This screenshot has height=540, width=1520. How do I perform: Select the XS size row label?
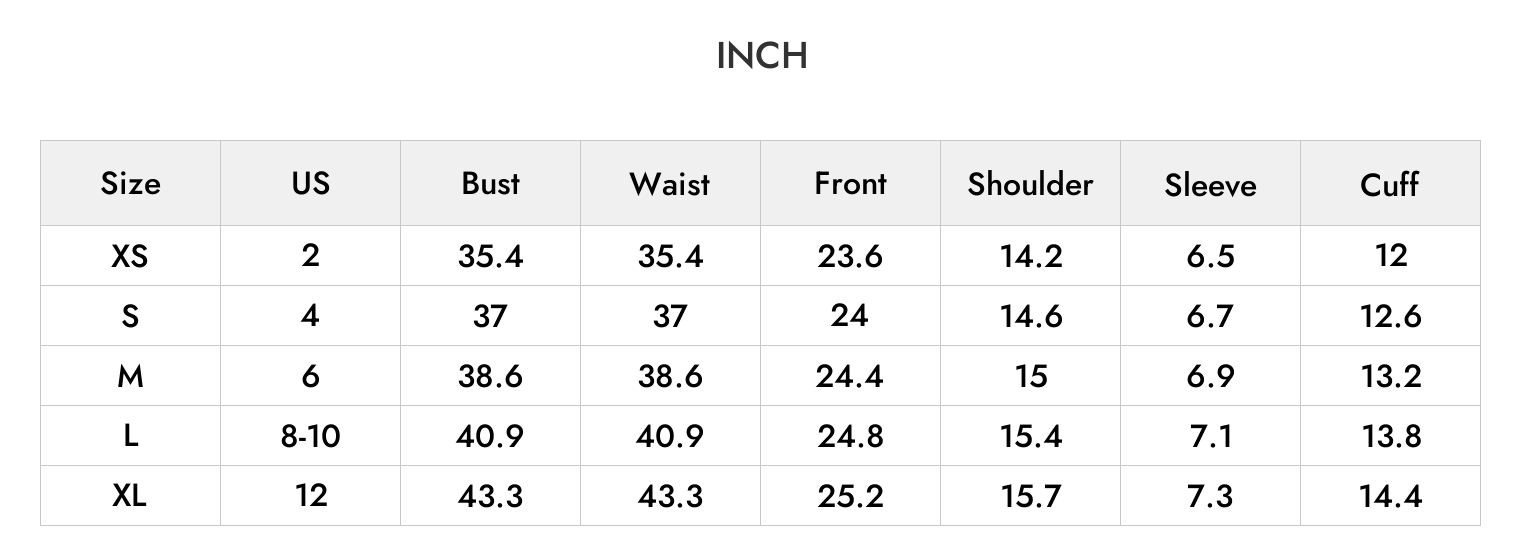[130, 256]
